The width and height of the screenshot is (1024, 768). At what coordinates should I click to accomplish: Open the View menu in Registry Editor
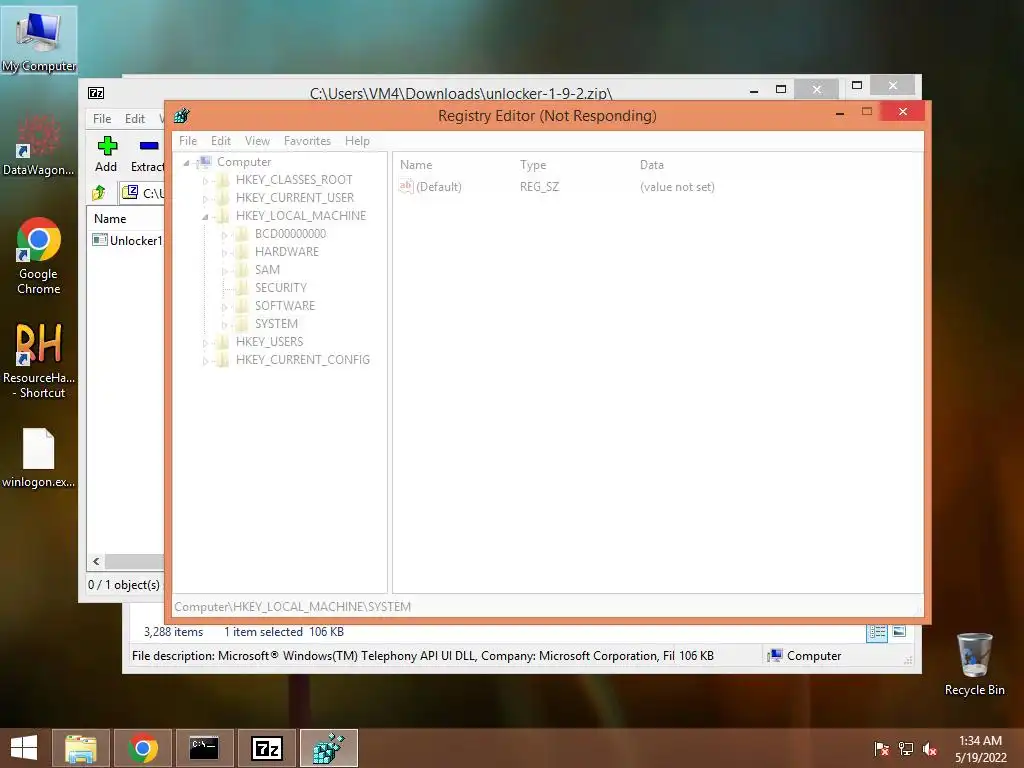pos(257,141)
